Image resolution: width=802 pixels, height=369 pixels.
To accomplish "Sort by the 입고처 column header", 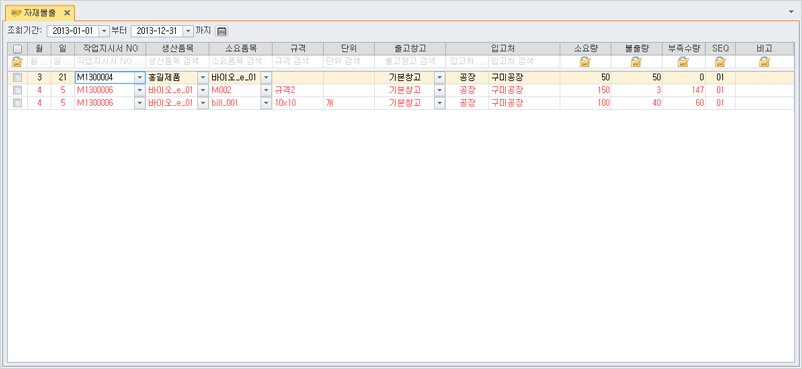I will point(503,49).
